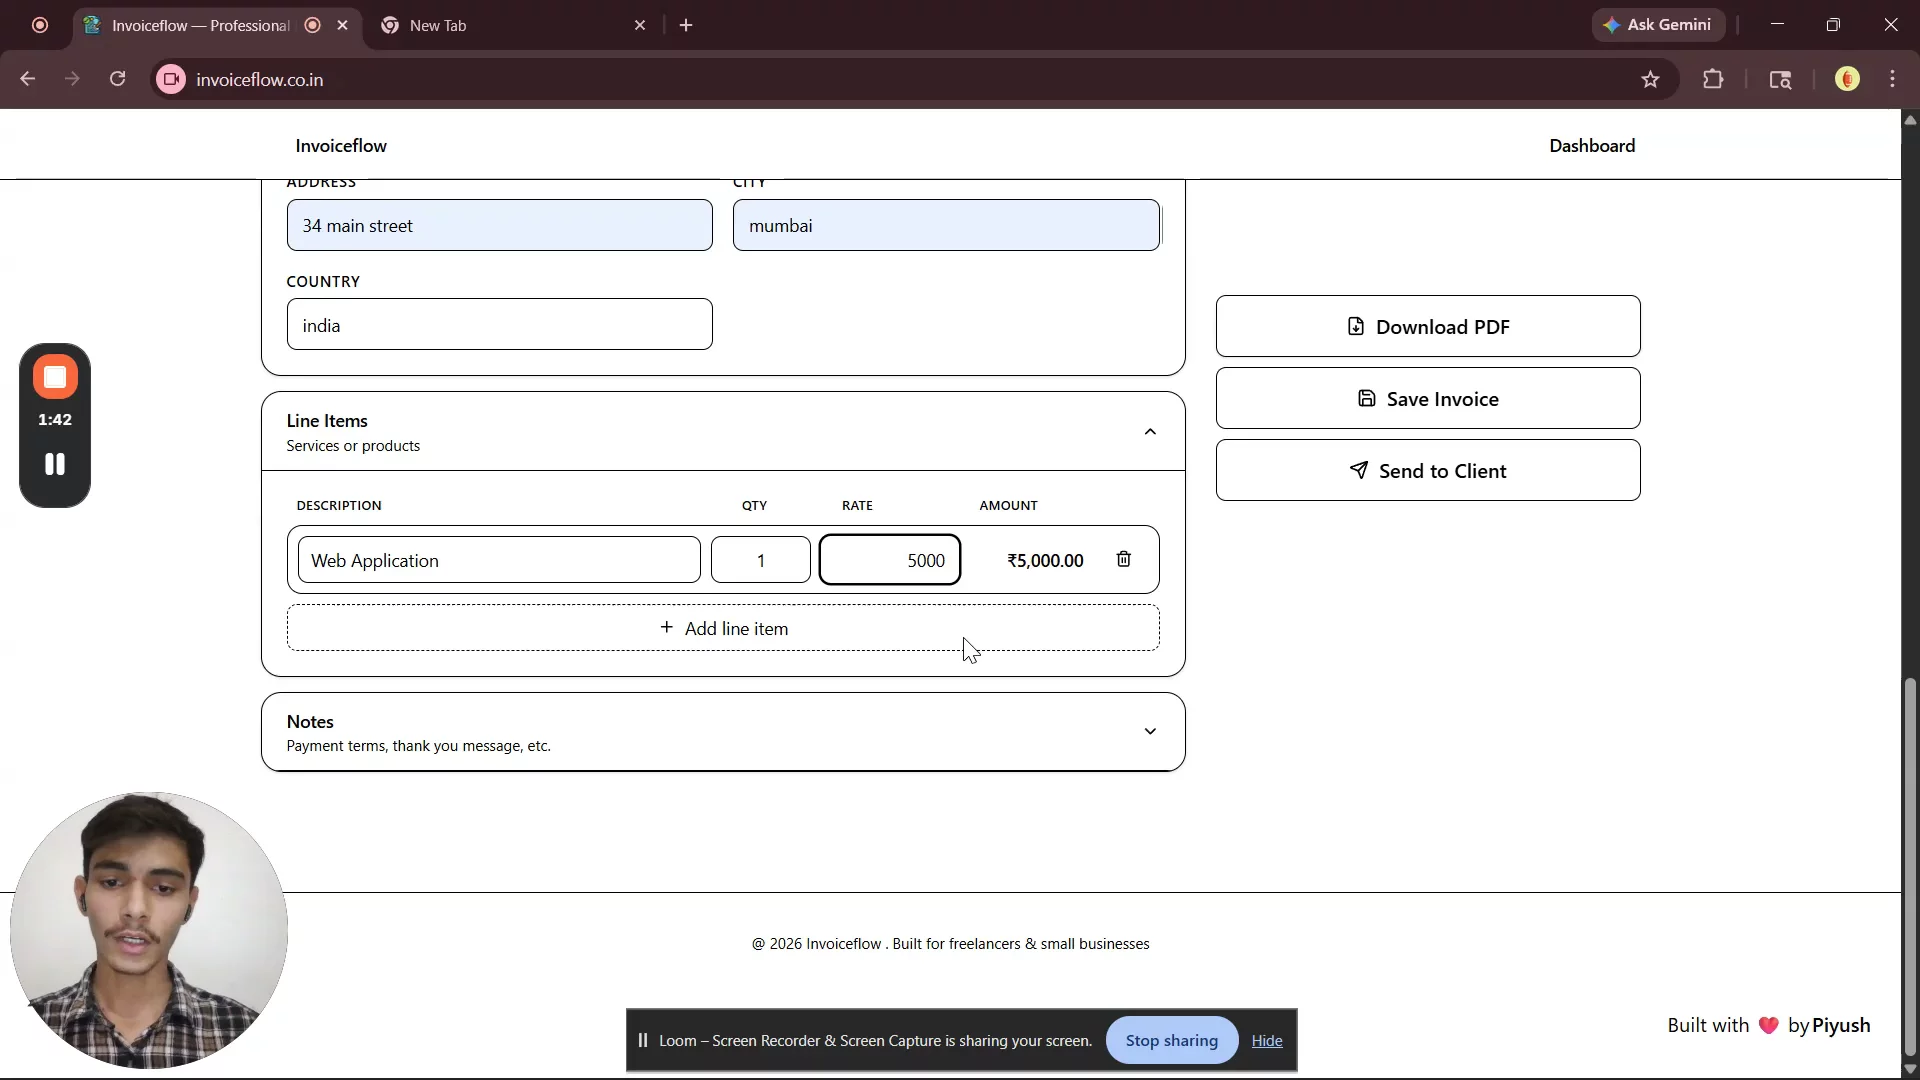Go forward in browser history
This screenshot has width=1920, height=1080.
[72, 79]
